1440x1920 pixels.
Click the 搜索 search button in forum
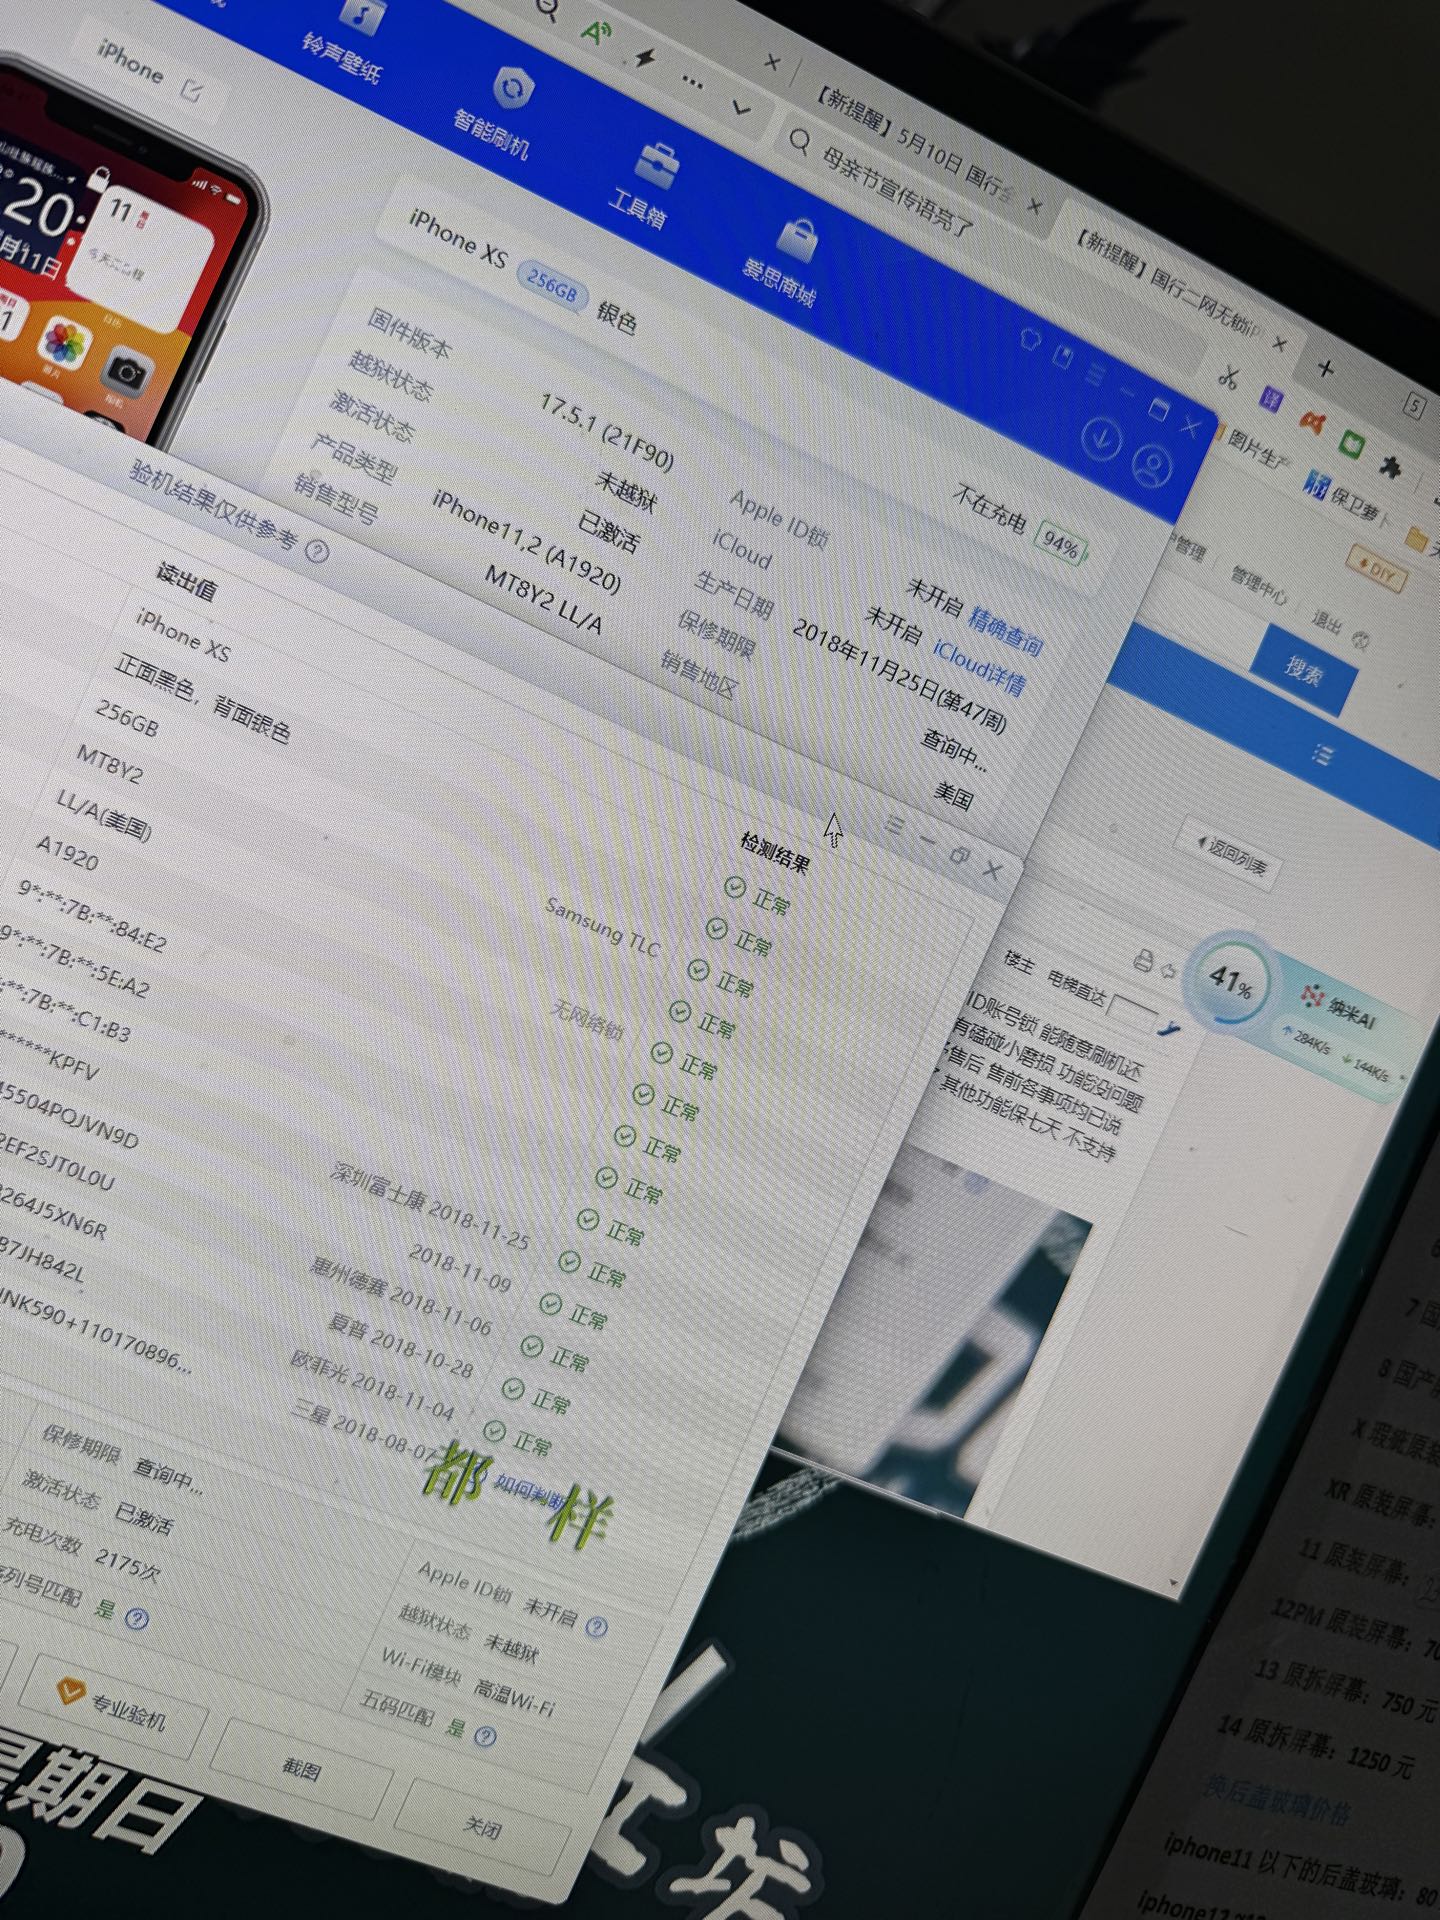1304,669
